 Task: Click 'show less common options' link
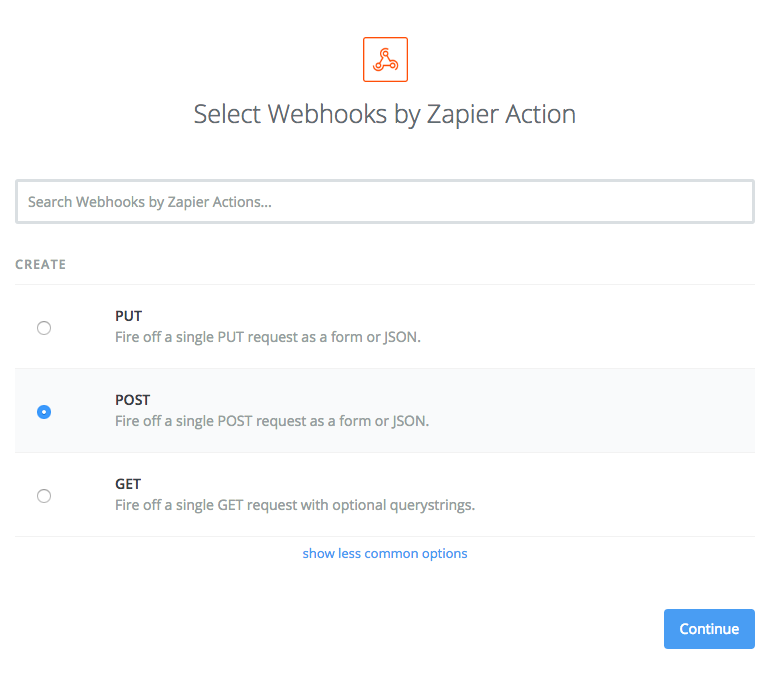pyautogui.click(x=385, y=554)
